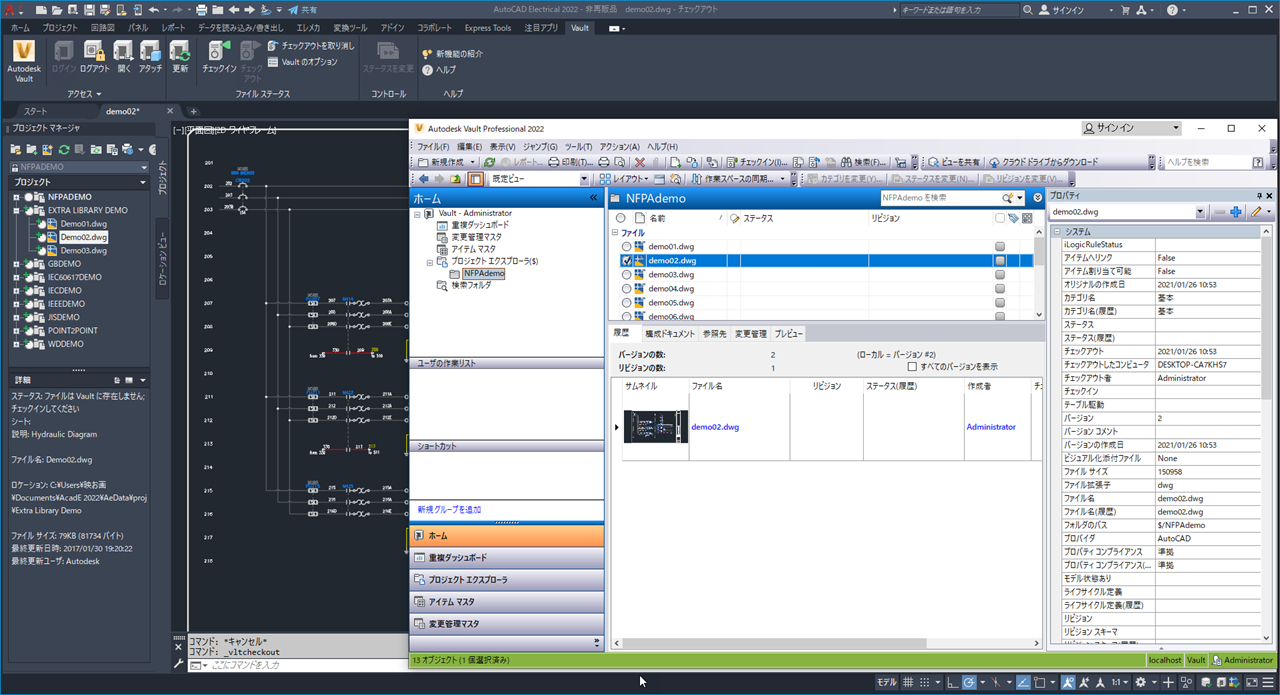Click the pencil edit icon in Properties panel
This screenshot has width=1280, height=695.
[1257, 212]
